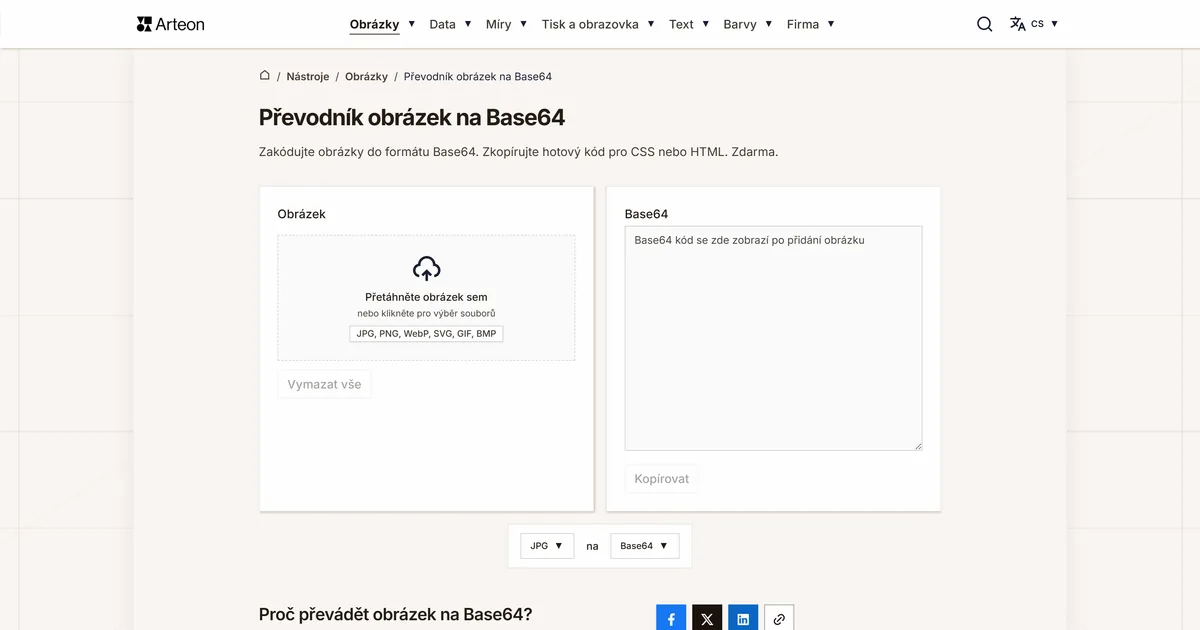Expand the Tisk a obrazovka arrow

pyautogui.click(x=651, y=24)
